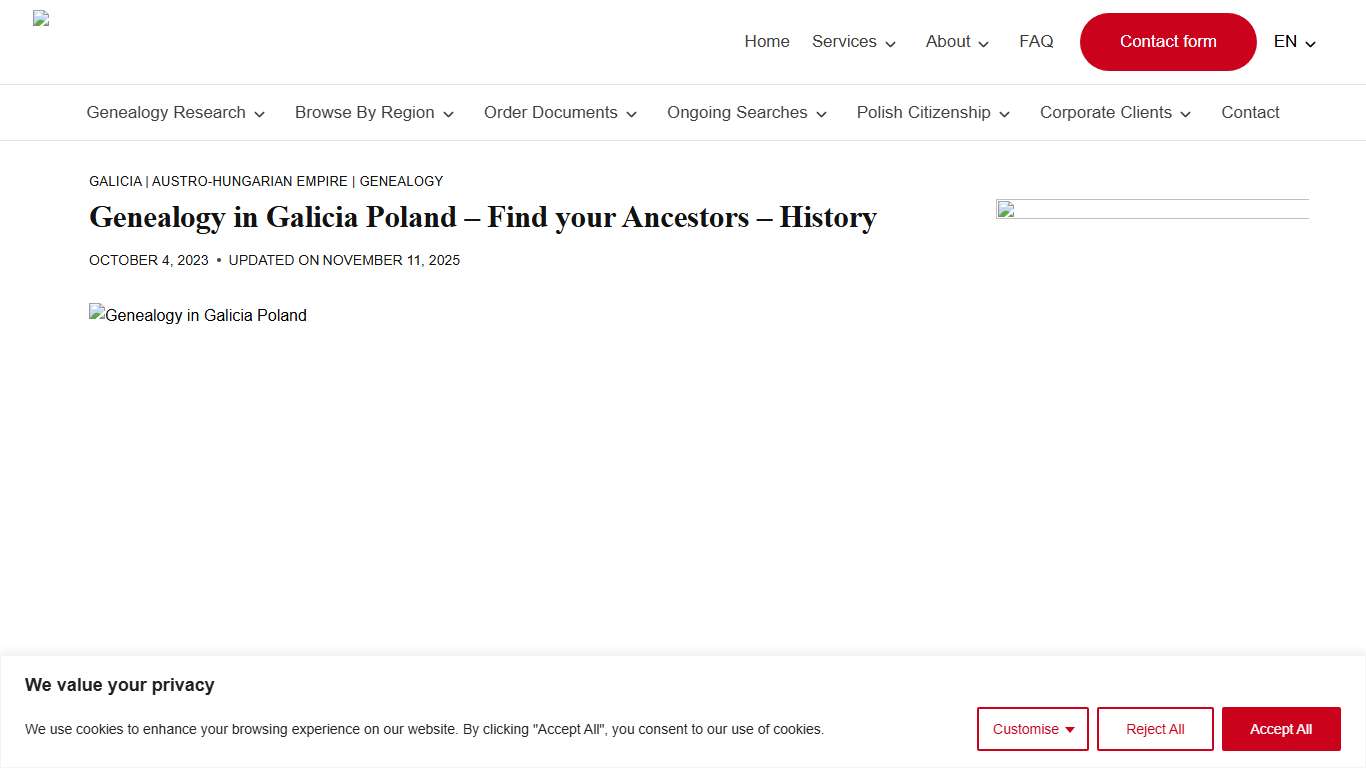Screen dimensions: 1366x768
Task: Click the Genealogy in Galicia Poland image placeholder
Action: [197, 315]
